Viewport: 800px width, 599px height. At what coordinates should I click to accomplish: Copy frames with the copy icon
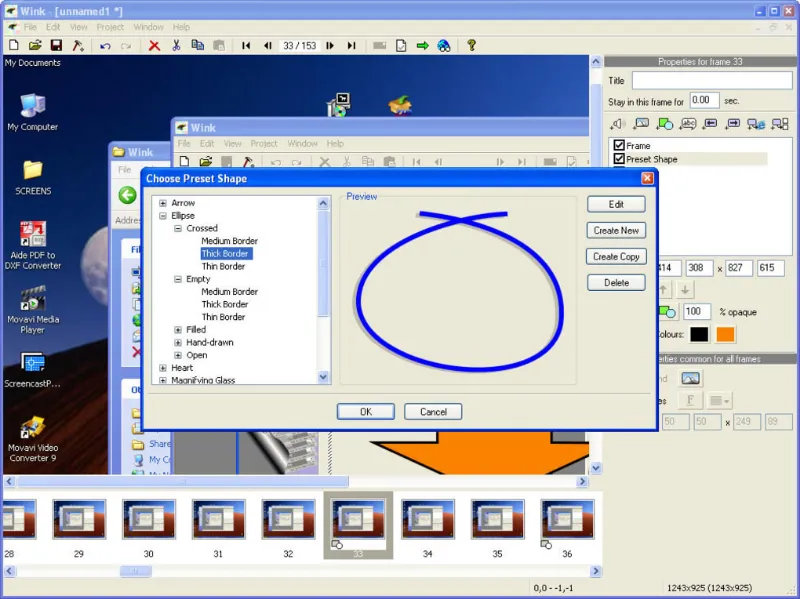tap(197, 45)
